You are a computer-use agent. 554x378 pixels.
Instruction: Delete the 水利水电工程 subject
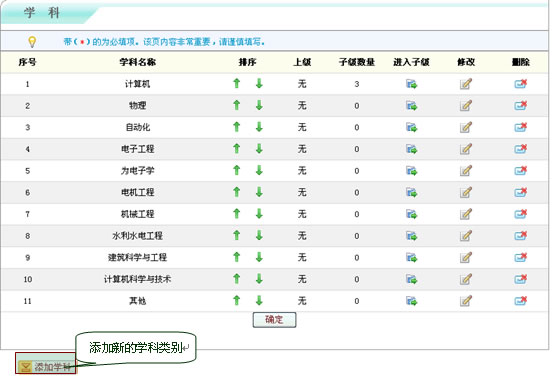click(x=520, y=235)
